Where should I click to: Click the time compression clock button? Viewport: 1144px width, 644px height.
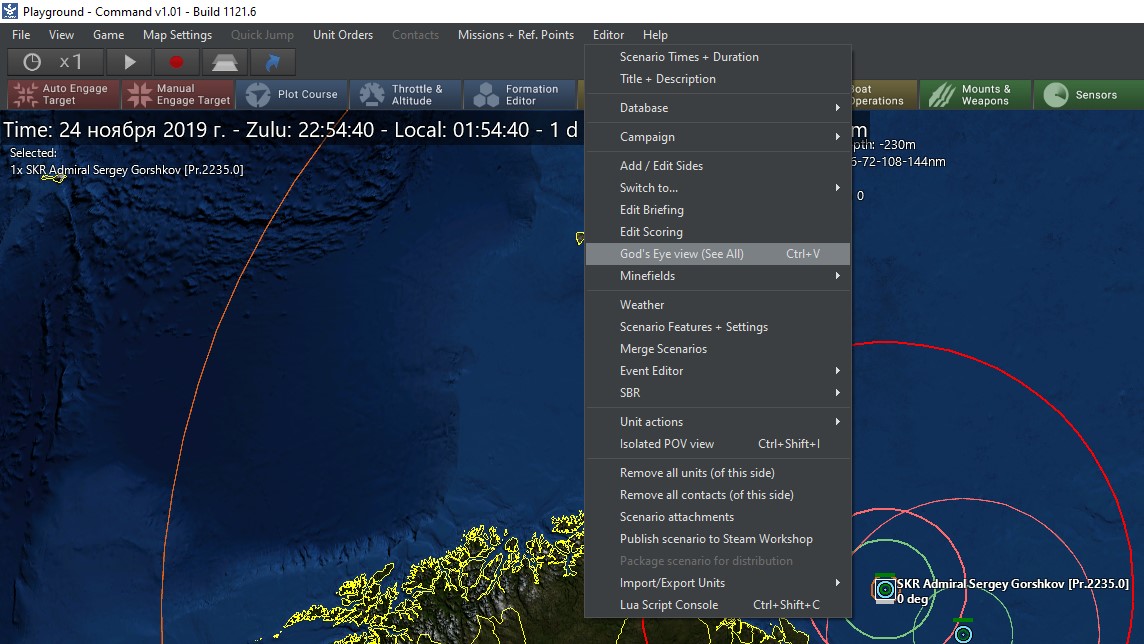point(53,62)
